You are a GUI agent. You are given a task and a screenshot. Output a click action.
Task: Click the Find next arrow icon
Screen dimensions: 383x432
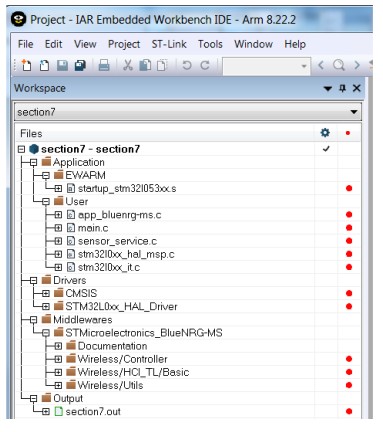click(x=357, y=65)
